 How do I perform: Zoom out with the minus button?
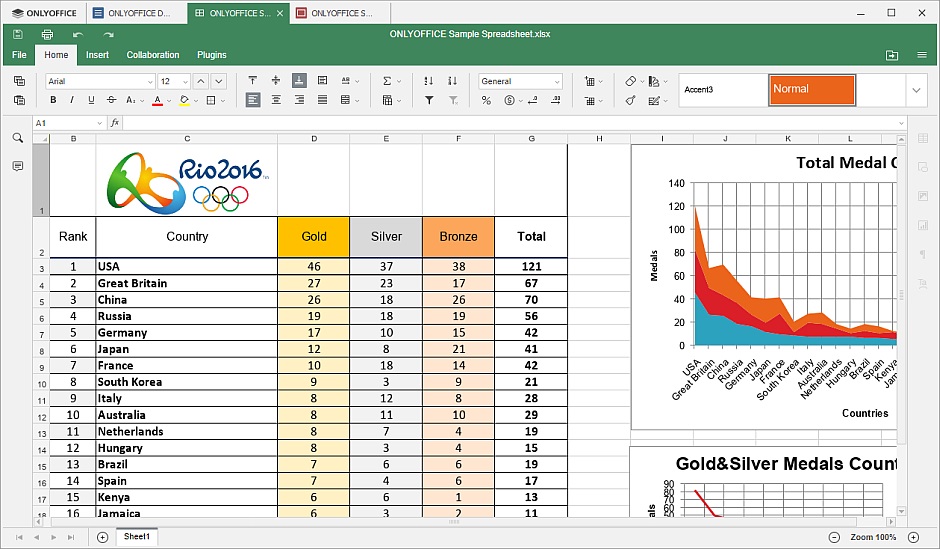[834, 538]
